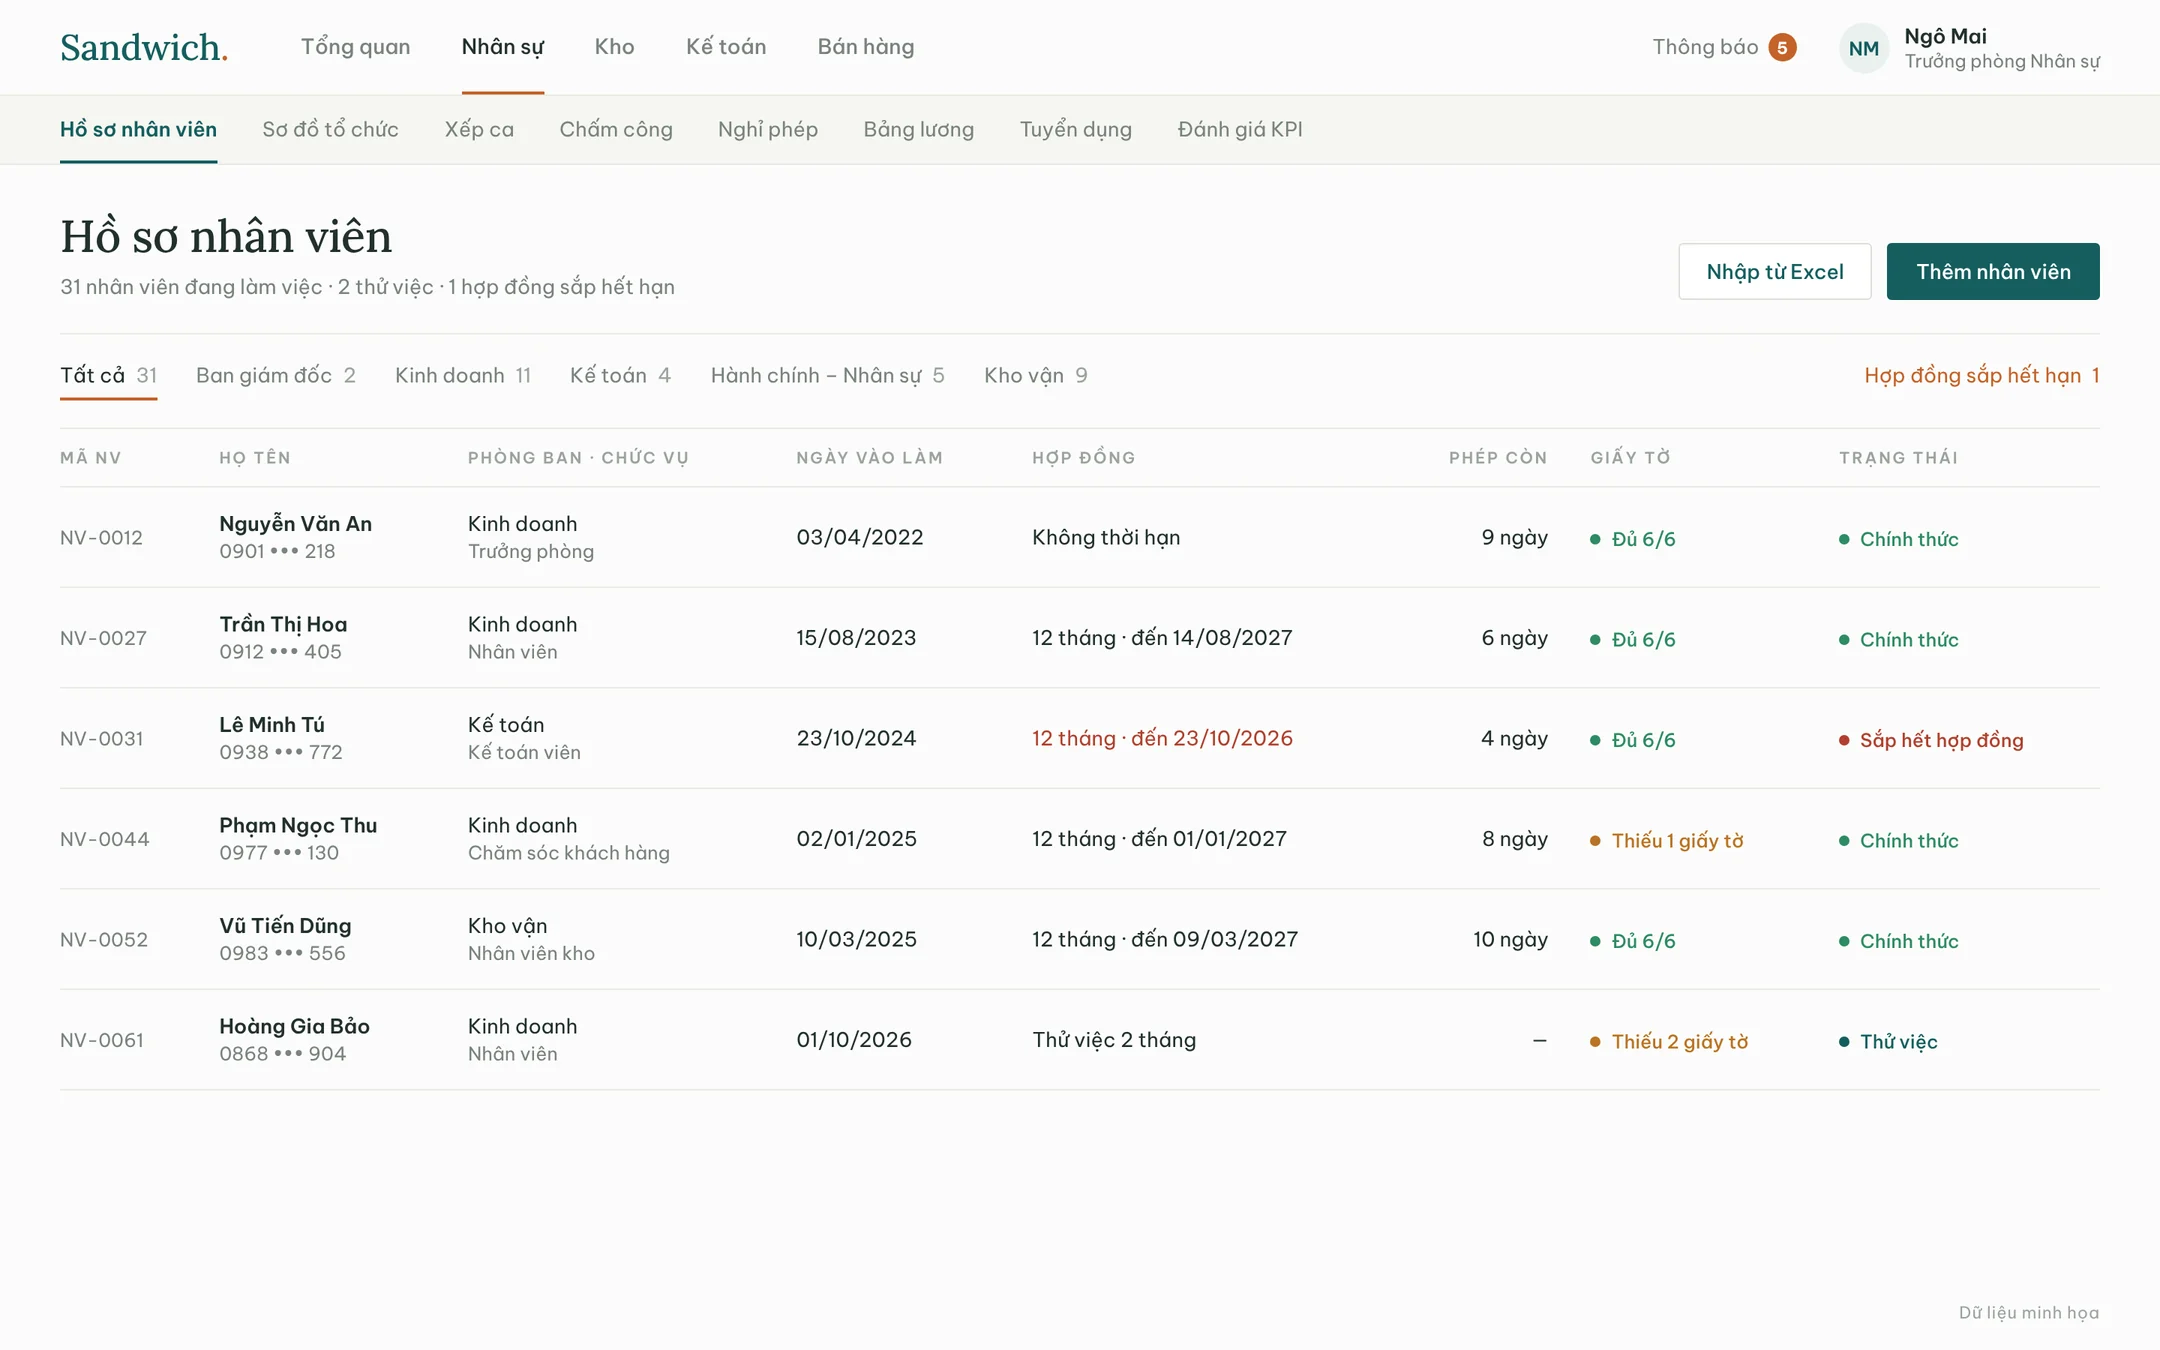The height and width of the screenshot is (1350, 2160).
Task: Open the Kế toán top menu
Action: point(726,47)
